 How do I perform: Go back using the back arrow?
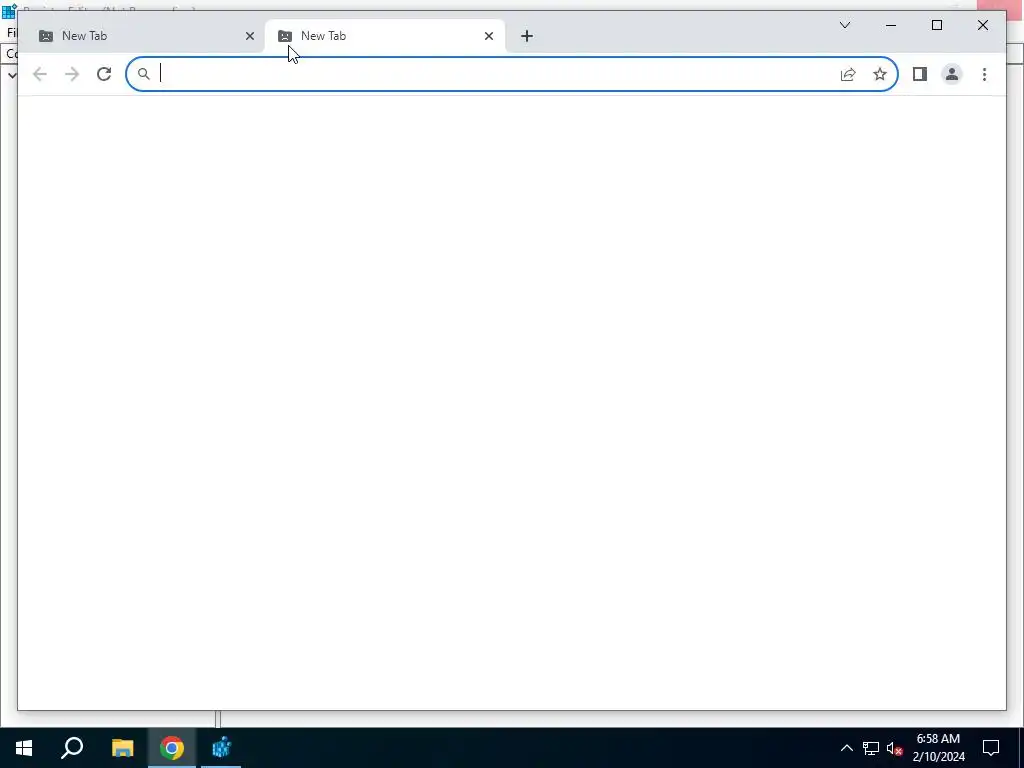point(40,74)
